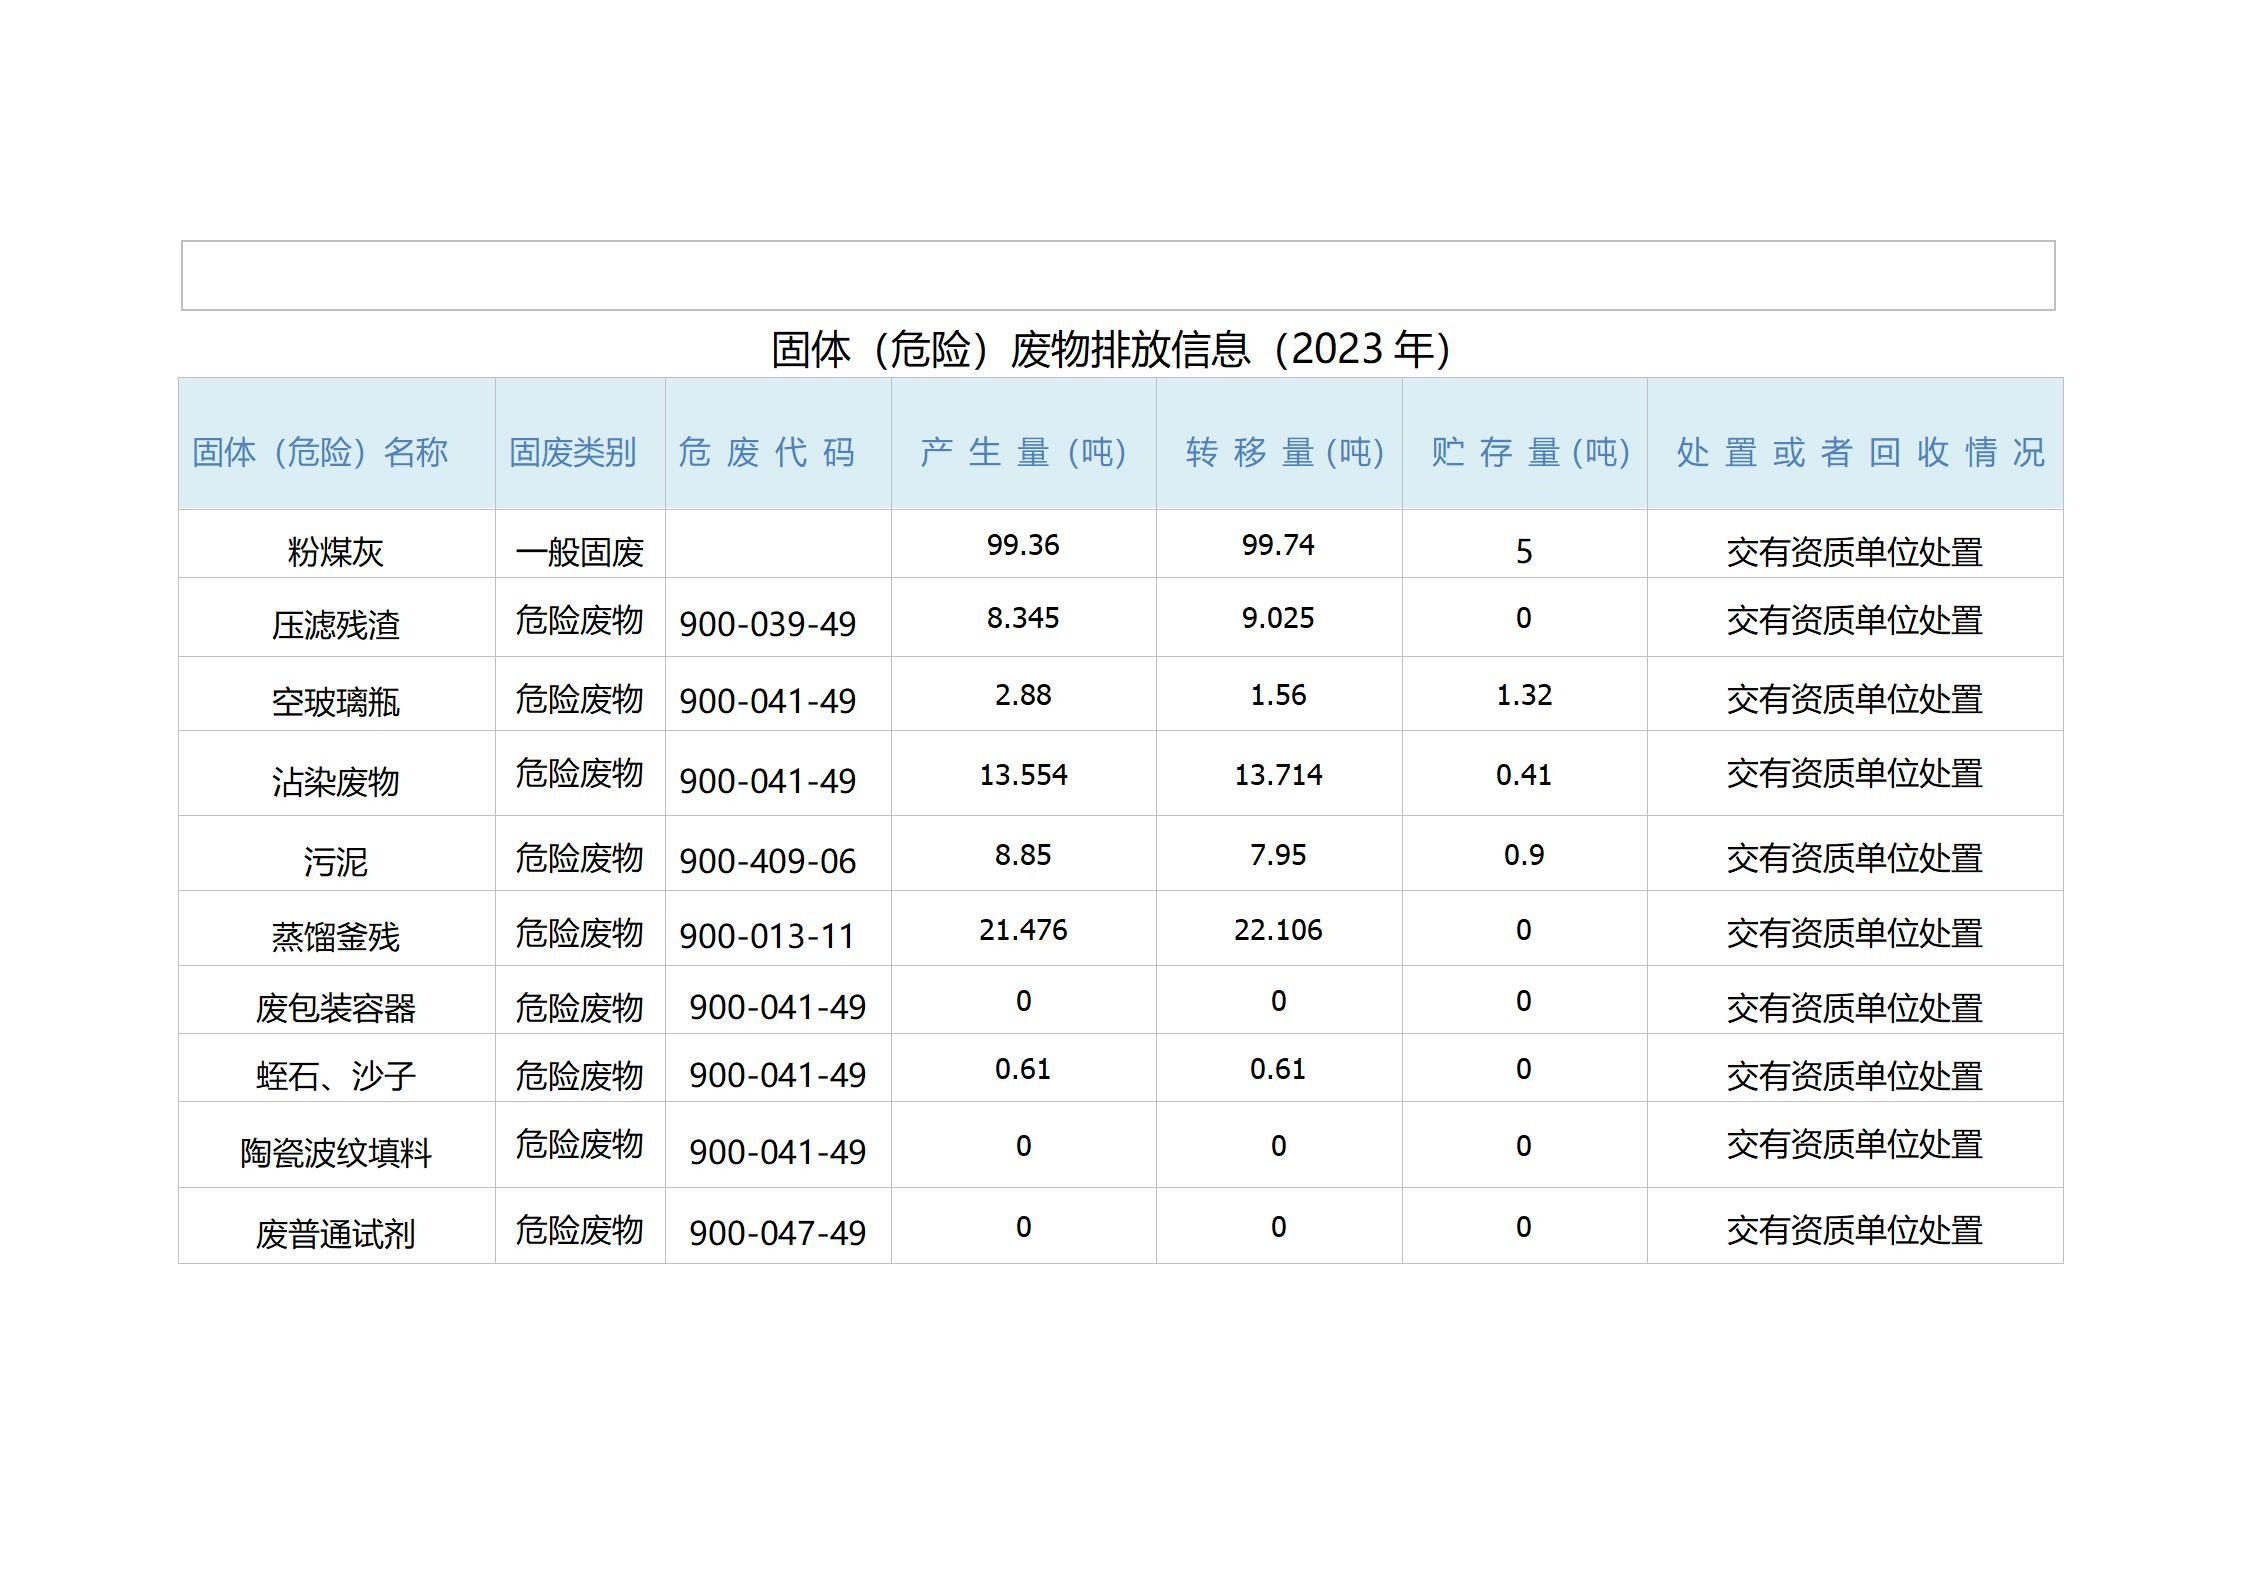Click the value 0.41
Viewport: 2245px width, 1587px height.
pyautogui.click(x=1523, y=775)
